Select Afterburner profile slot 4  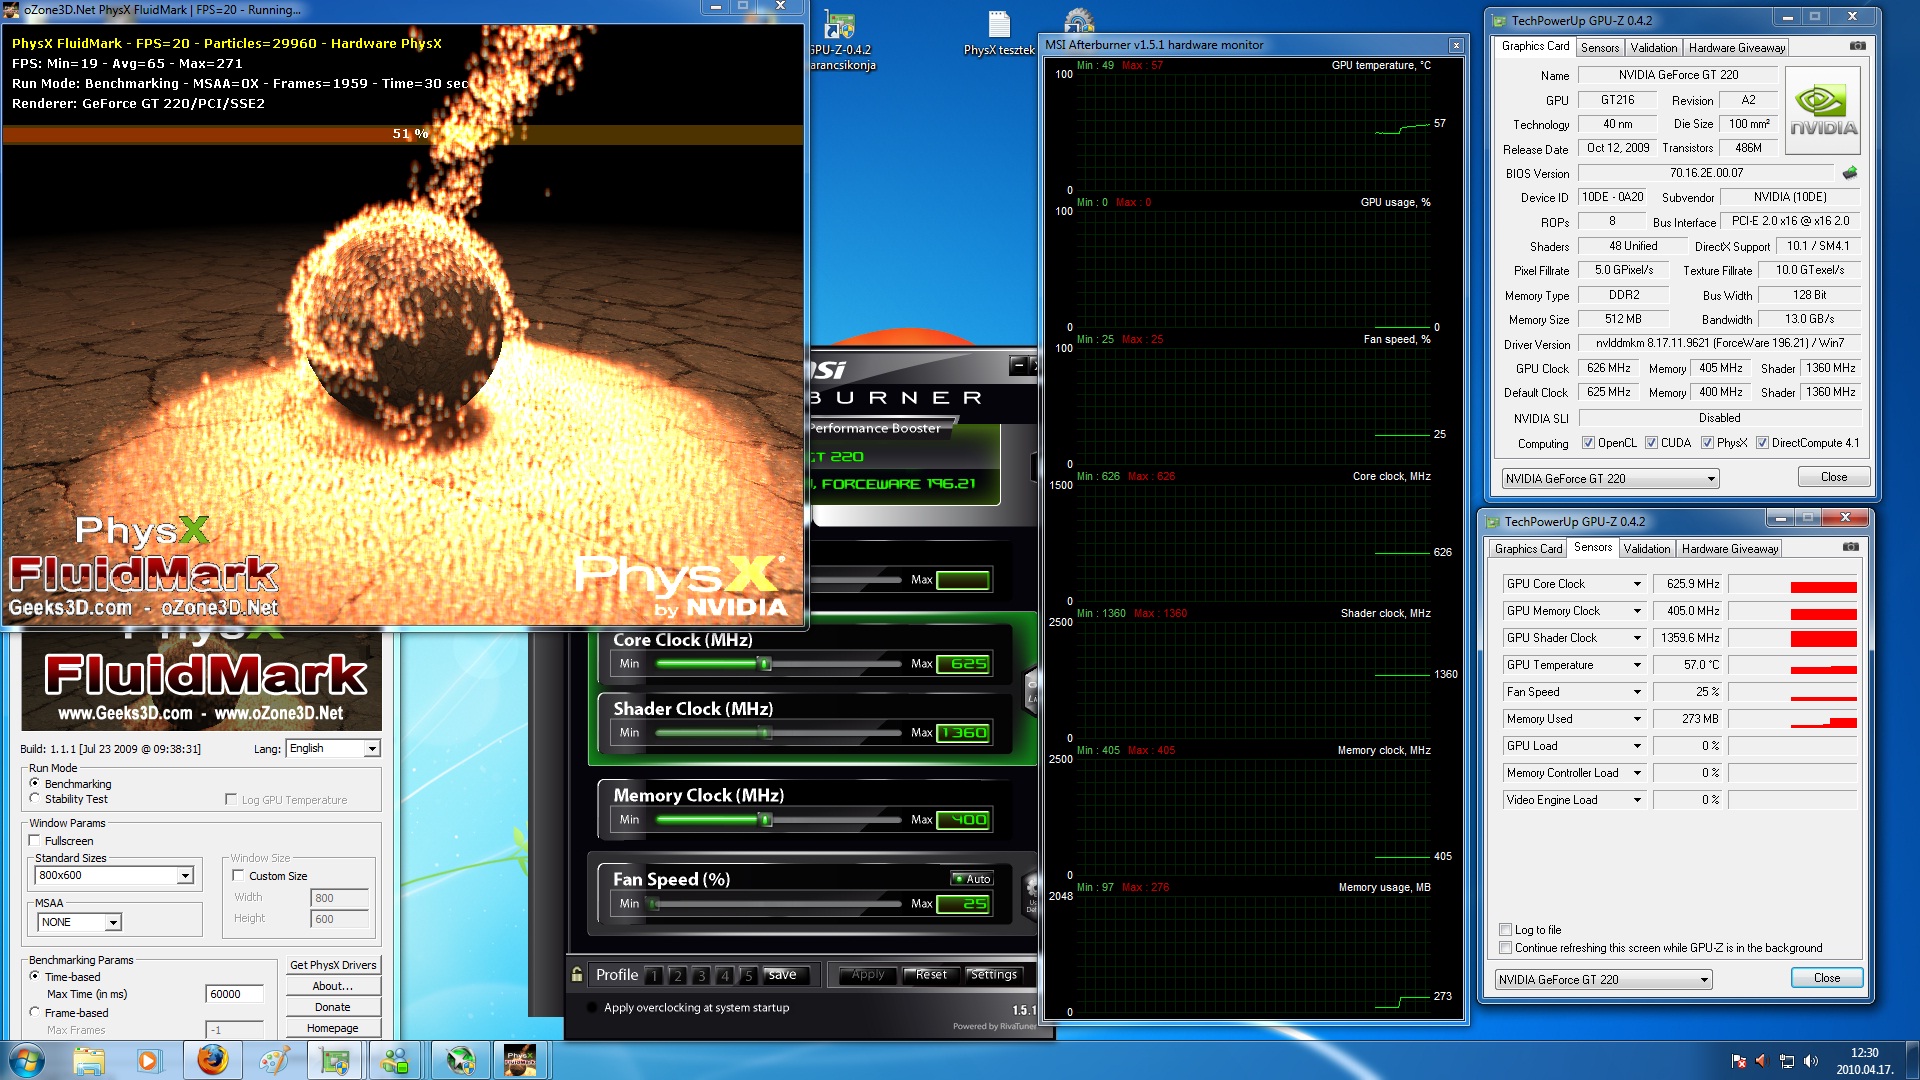725,975
